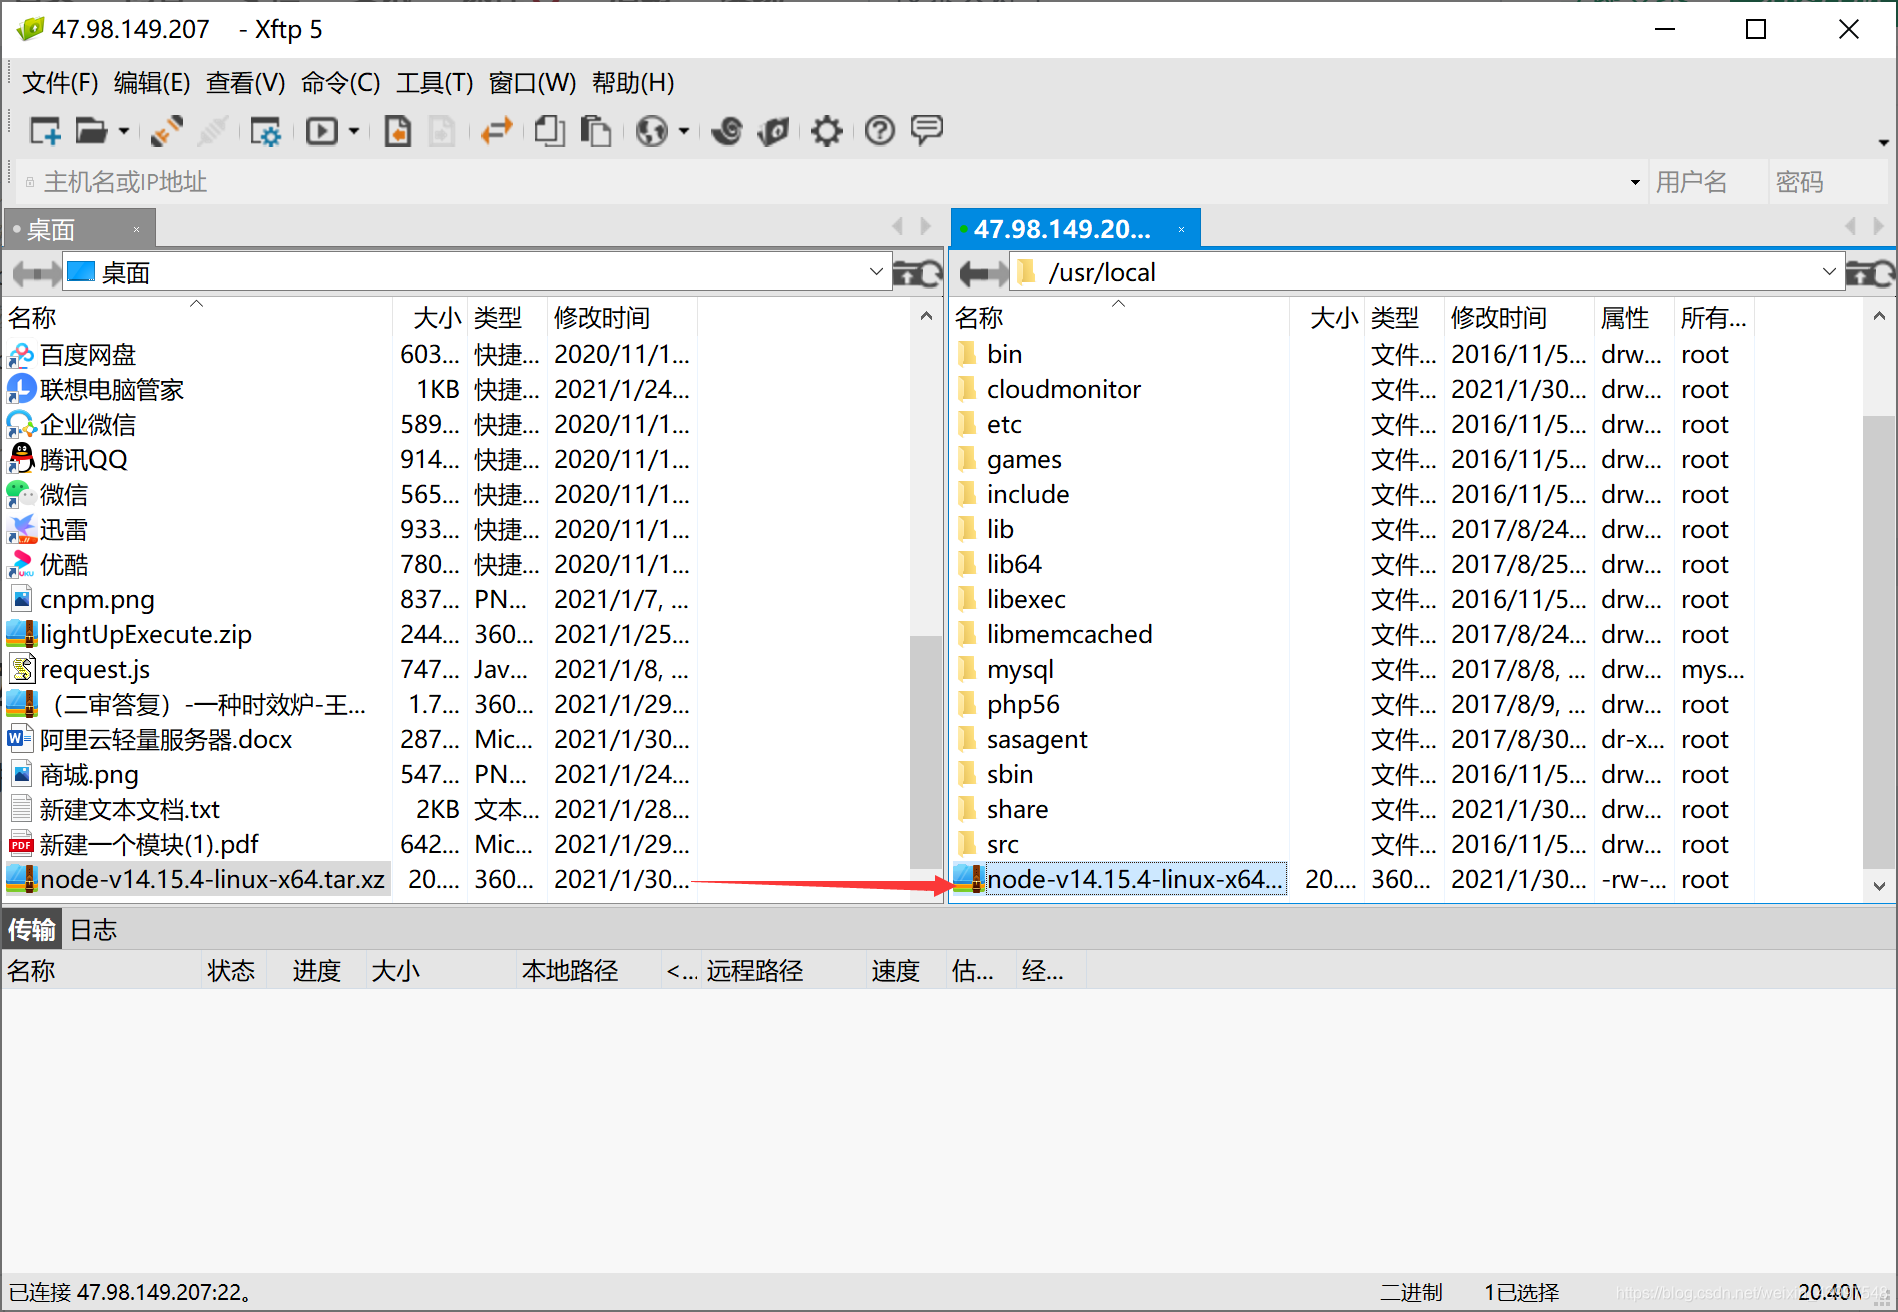Sort local files by 类型 column
This screenshot has height=1312, width=1898.
click(x=507, y=318)
